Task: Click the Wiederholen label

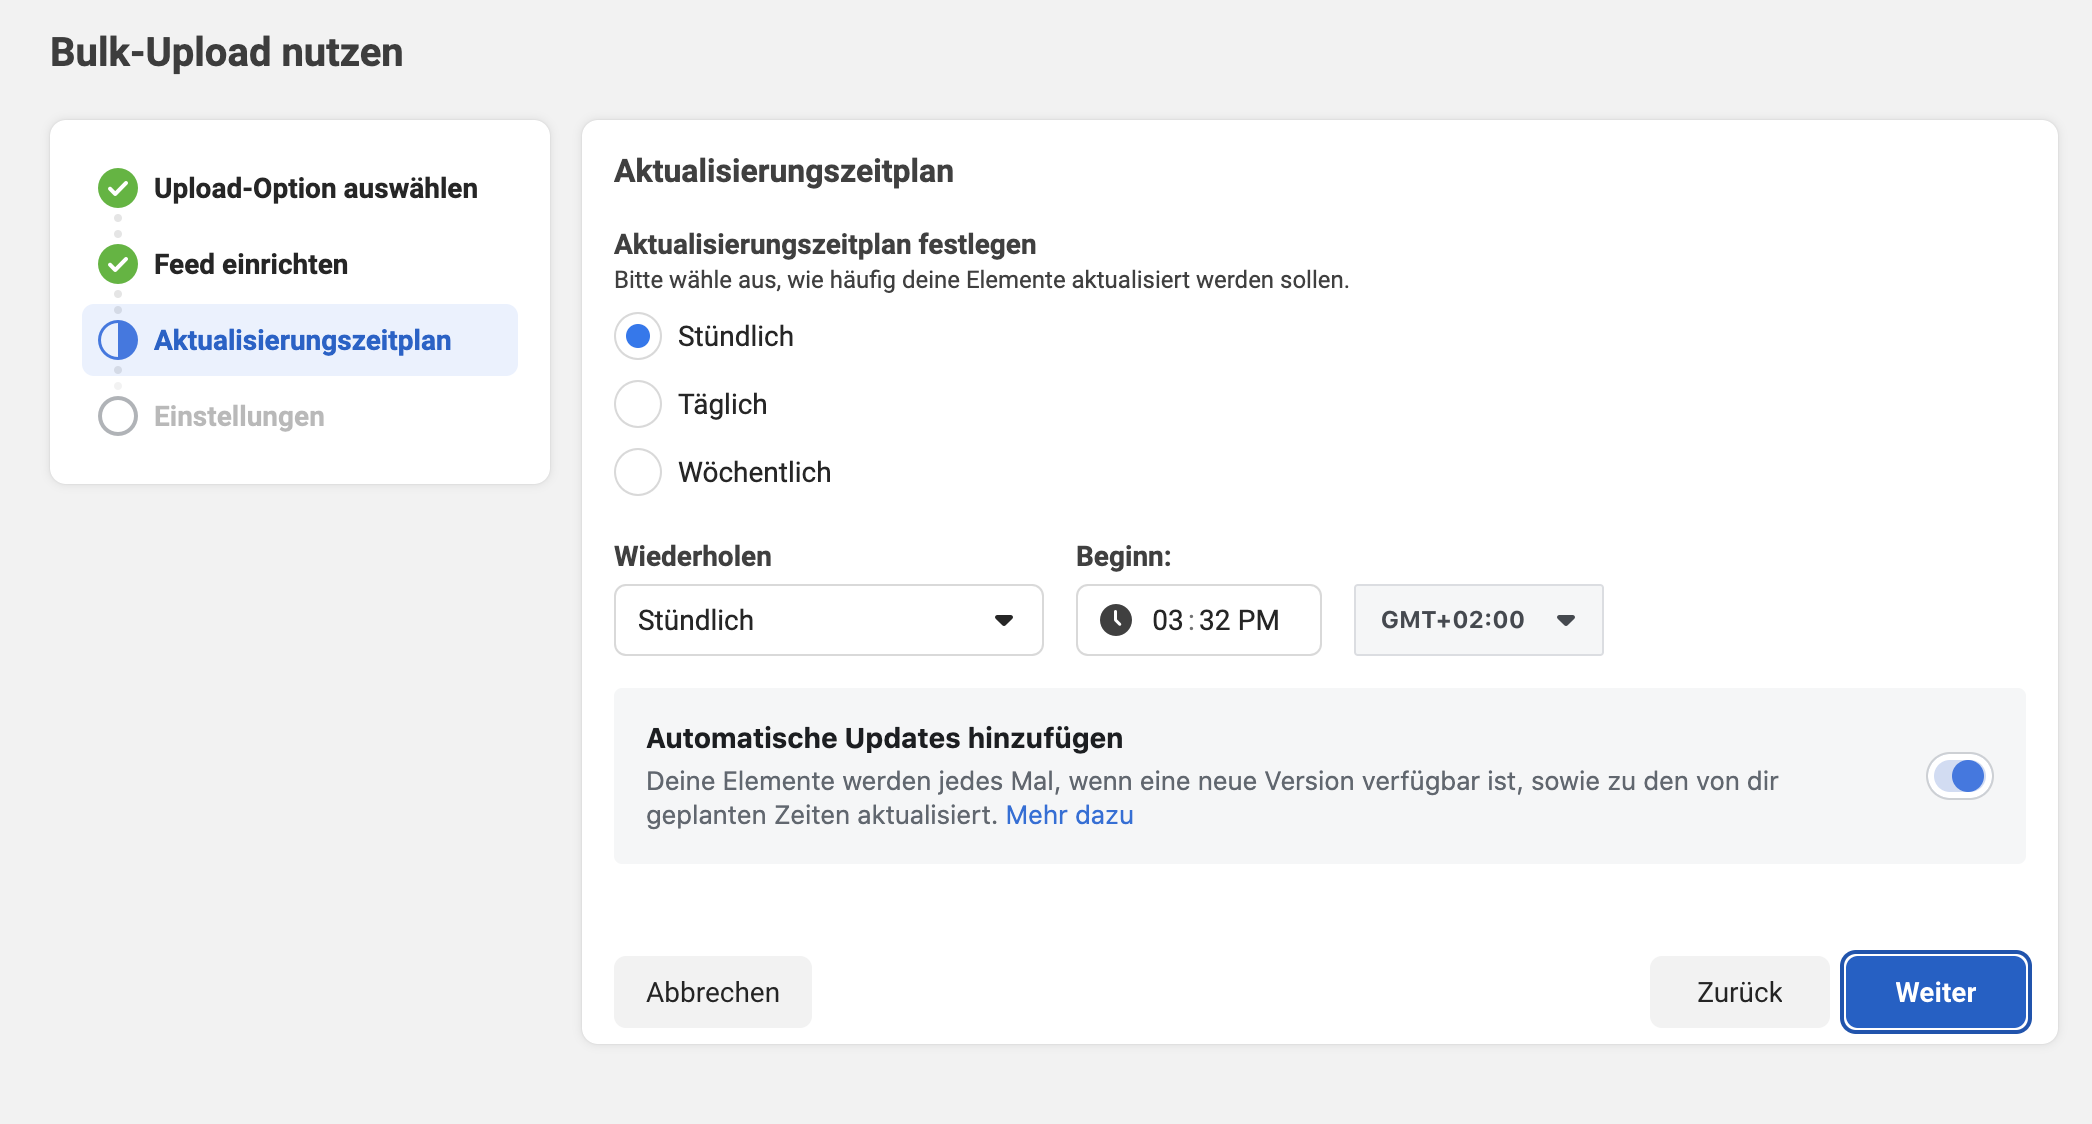Action: pyautogui.click(x=693, y=556)
